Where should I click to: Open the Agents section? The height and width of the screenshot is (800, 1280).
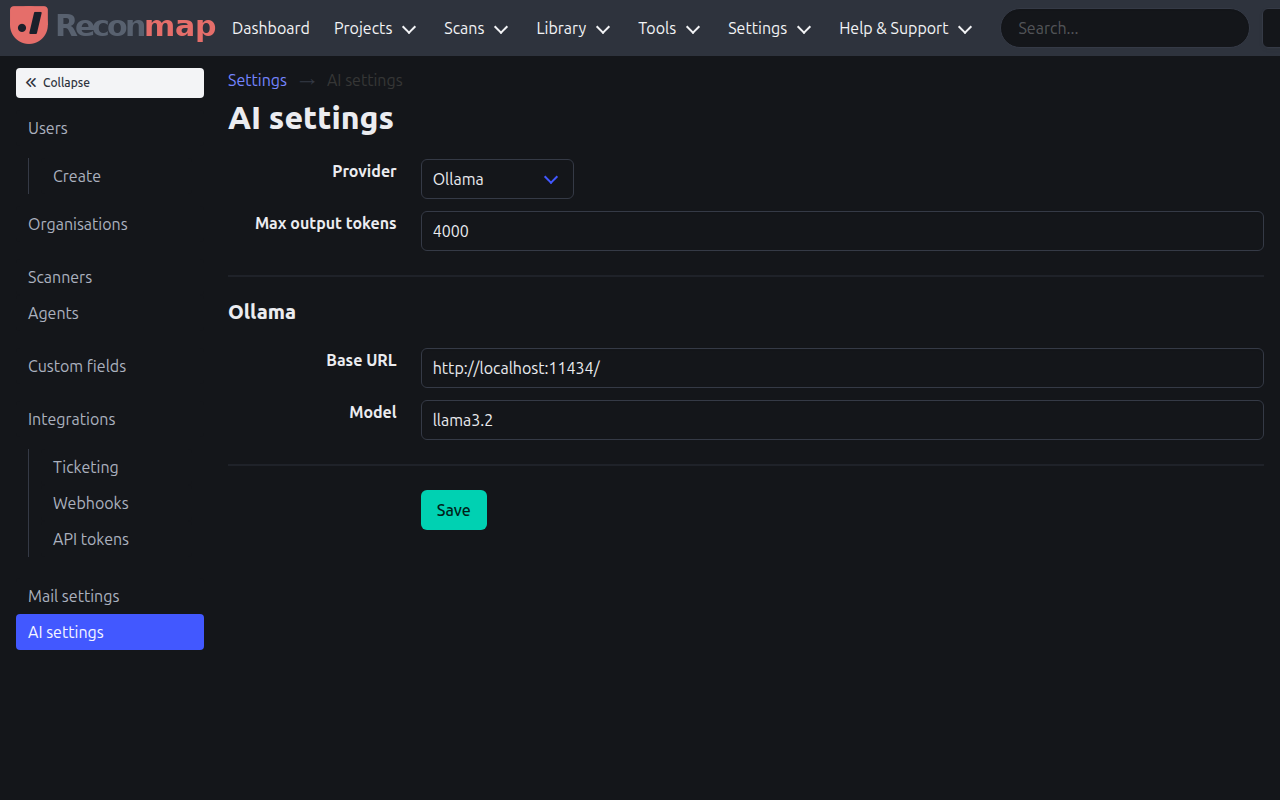(53, 313)
